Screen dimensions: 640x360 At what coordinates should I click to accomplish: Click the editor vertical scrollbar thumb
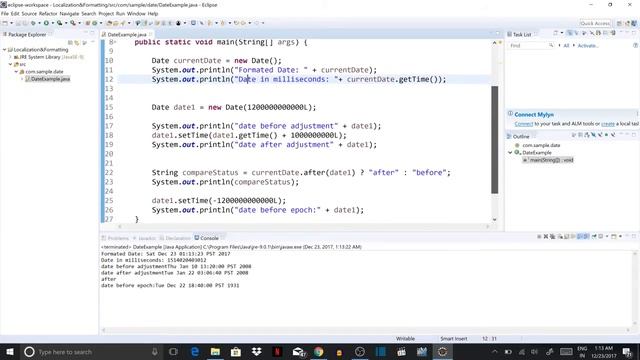coord(494,140)
